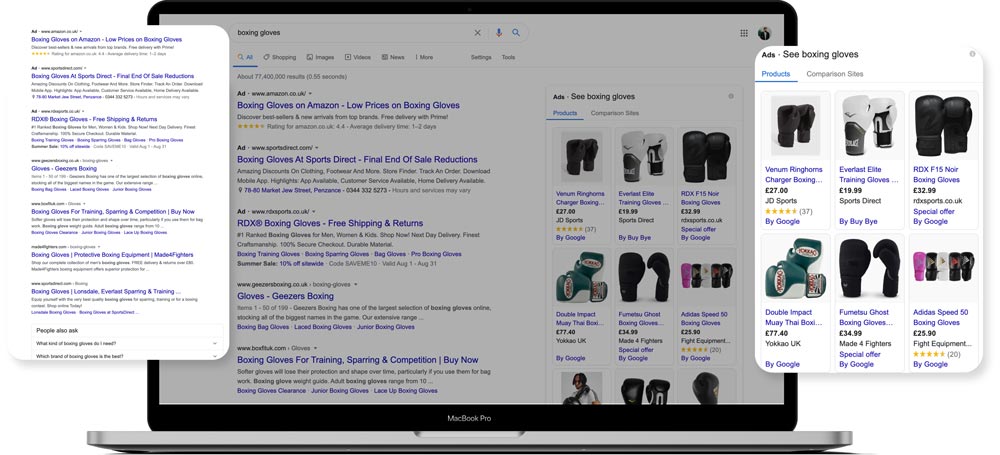Screen dimensions: 1000x455
Task: Open the profile avatar on the laptop screen
Action: (x=764, y=33)
